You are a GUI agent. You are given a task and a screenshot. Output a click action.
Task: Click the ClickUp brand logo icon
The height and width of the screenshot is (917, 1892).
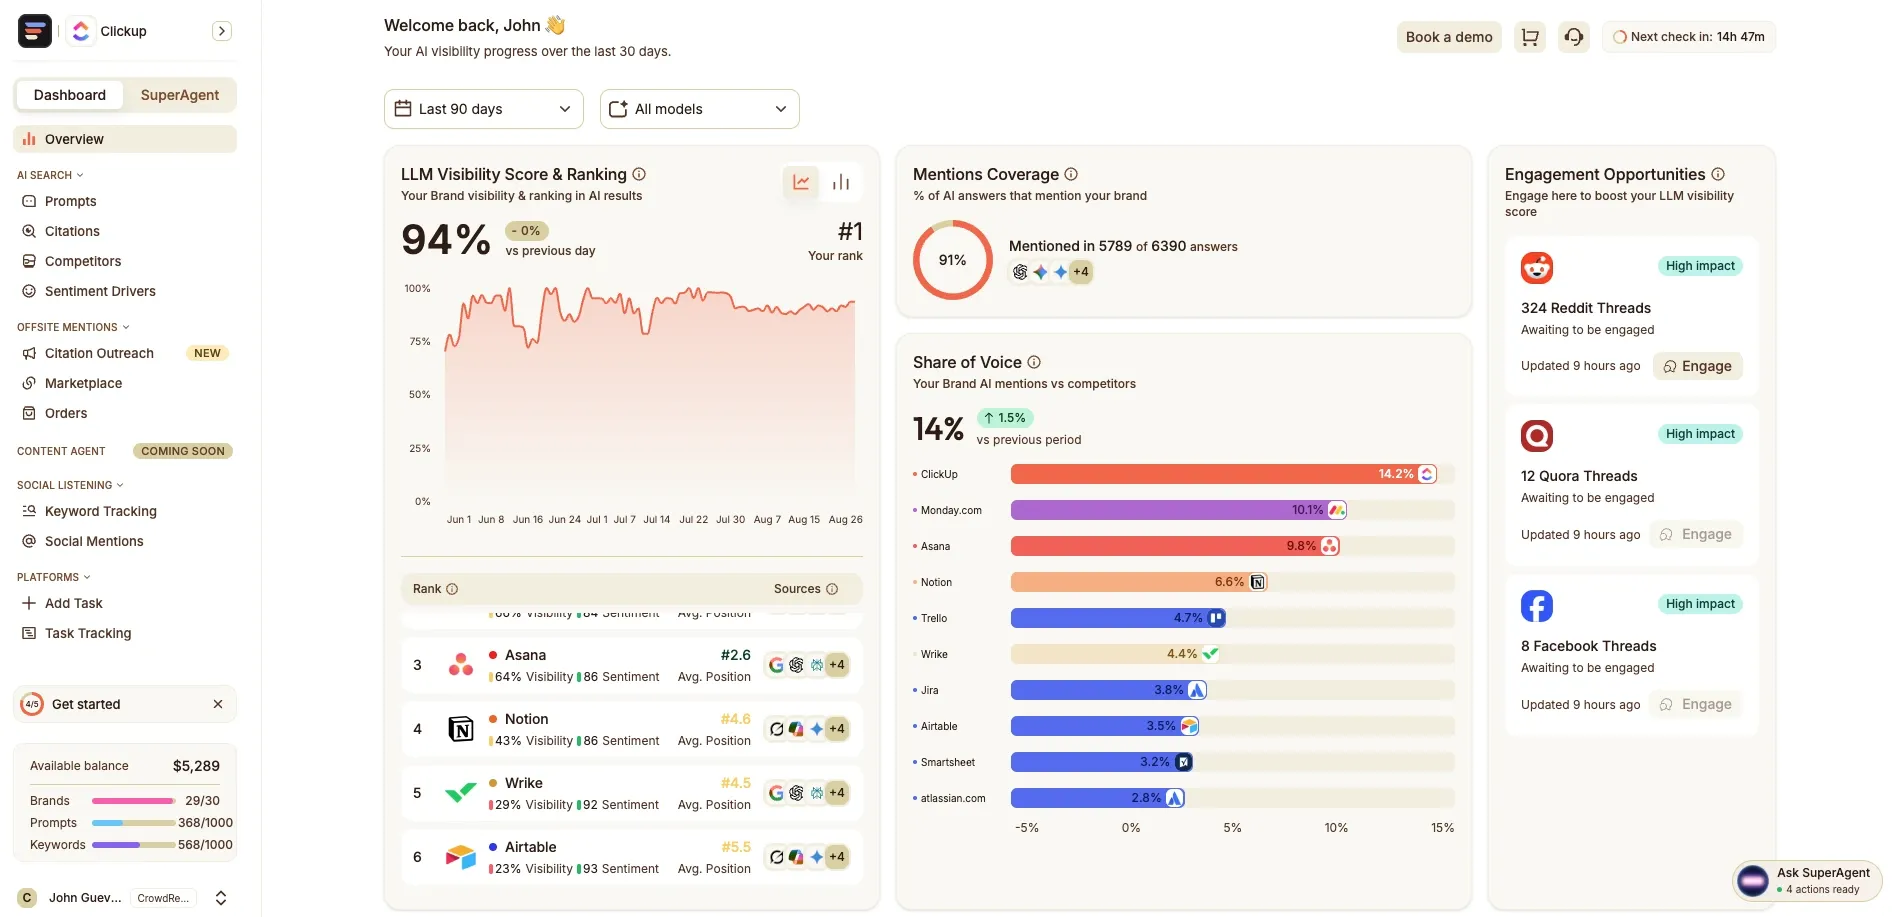pyautogui.click(x=81, y=31)
